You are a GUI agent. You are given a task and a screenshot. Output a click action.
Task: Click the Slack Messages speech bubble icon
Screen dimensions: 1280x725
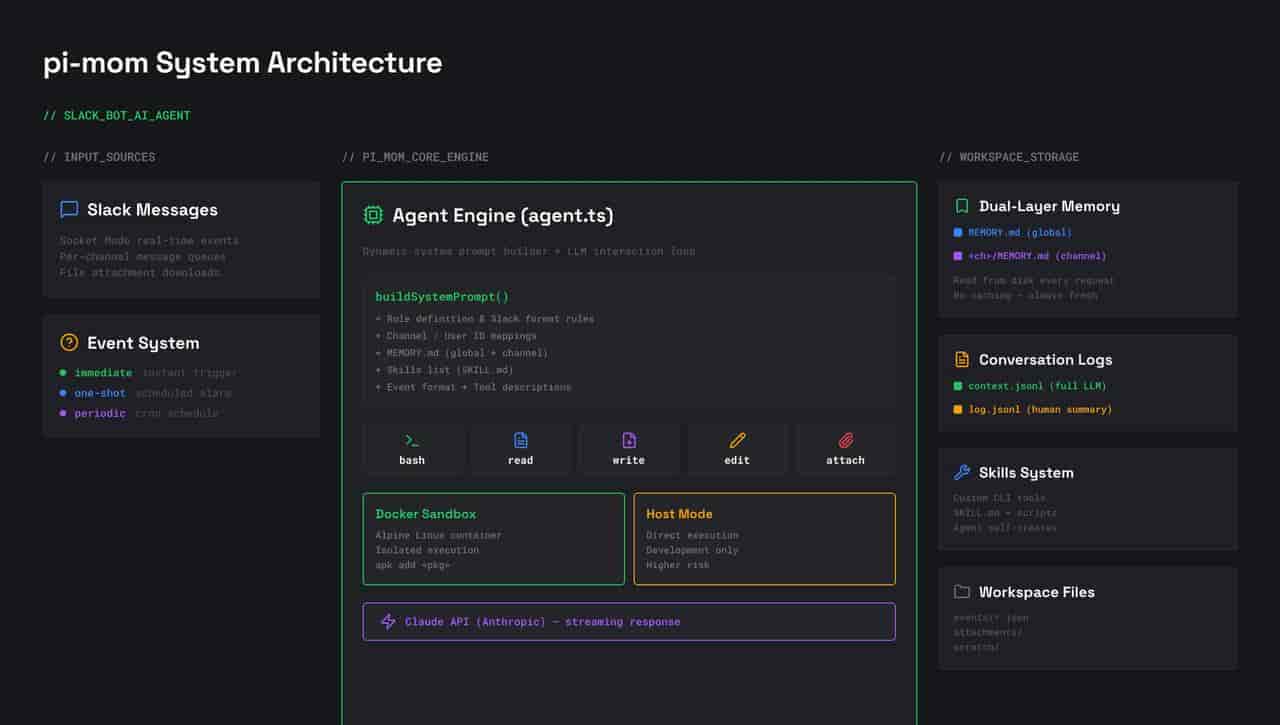[x=69, y=209]
